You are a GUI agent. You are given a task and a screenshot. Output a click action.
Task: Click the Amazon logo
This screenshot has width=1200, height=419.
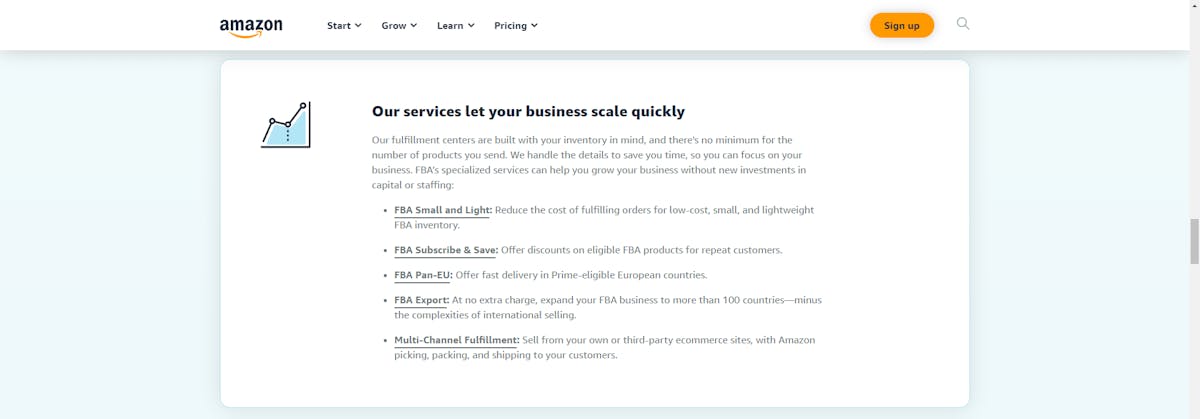point(251,27)
